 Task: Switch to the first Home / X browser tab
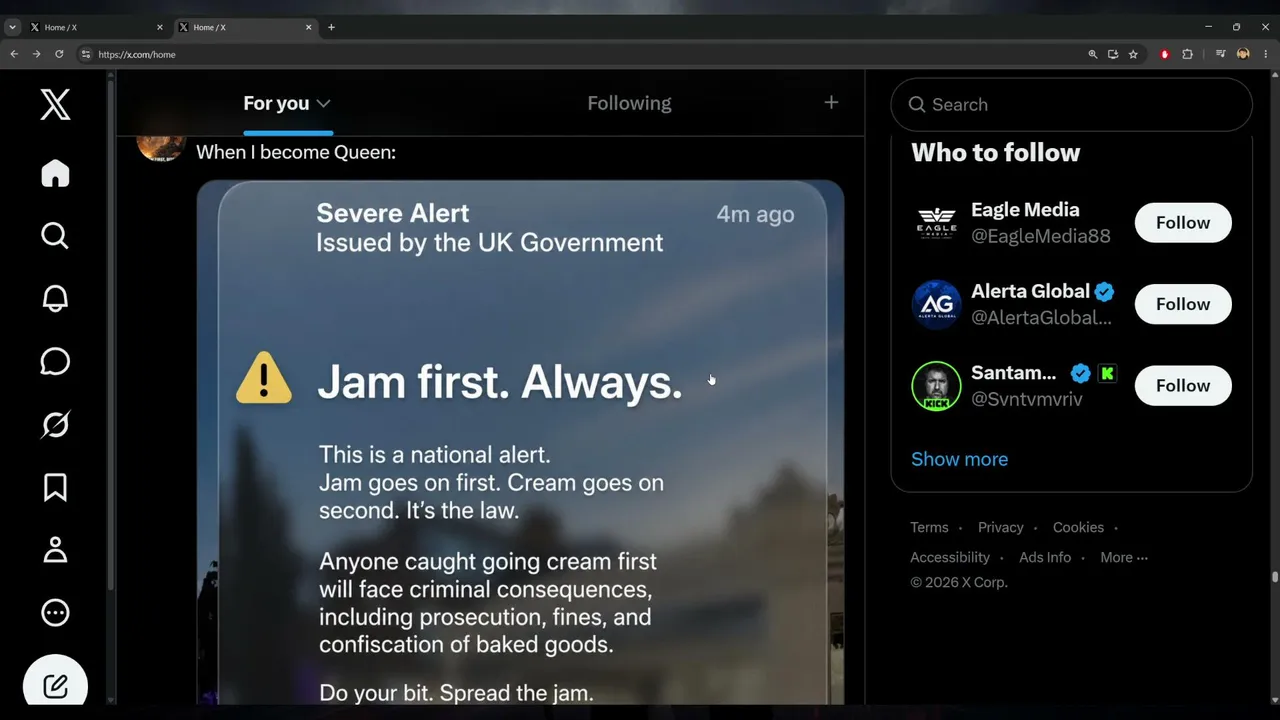[x=96, y=27]
